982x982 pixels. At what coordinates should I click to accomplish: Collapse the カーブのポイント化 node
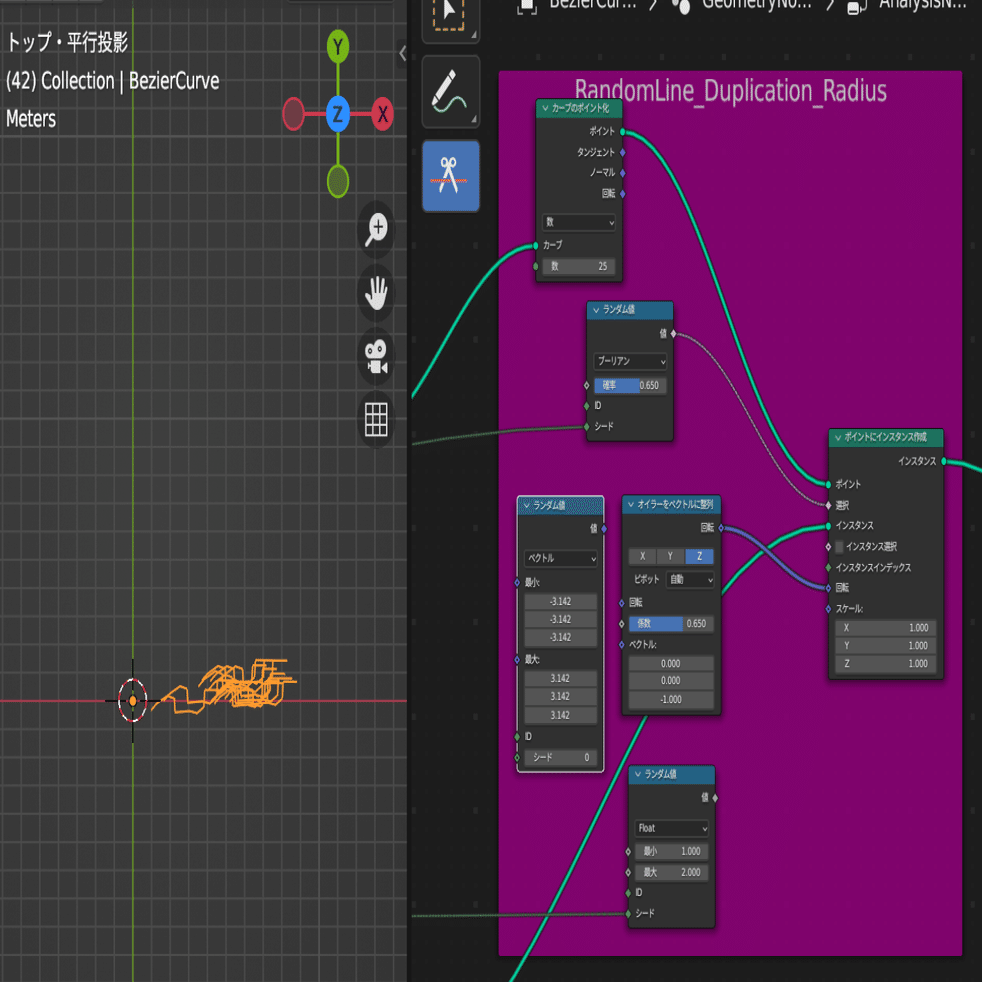click(x=545, y=108)
